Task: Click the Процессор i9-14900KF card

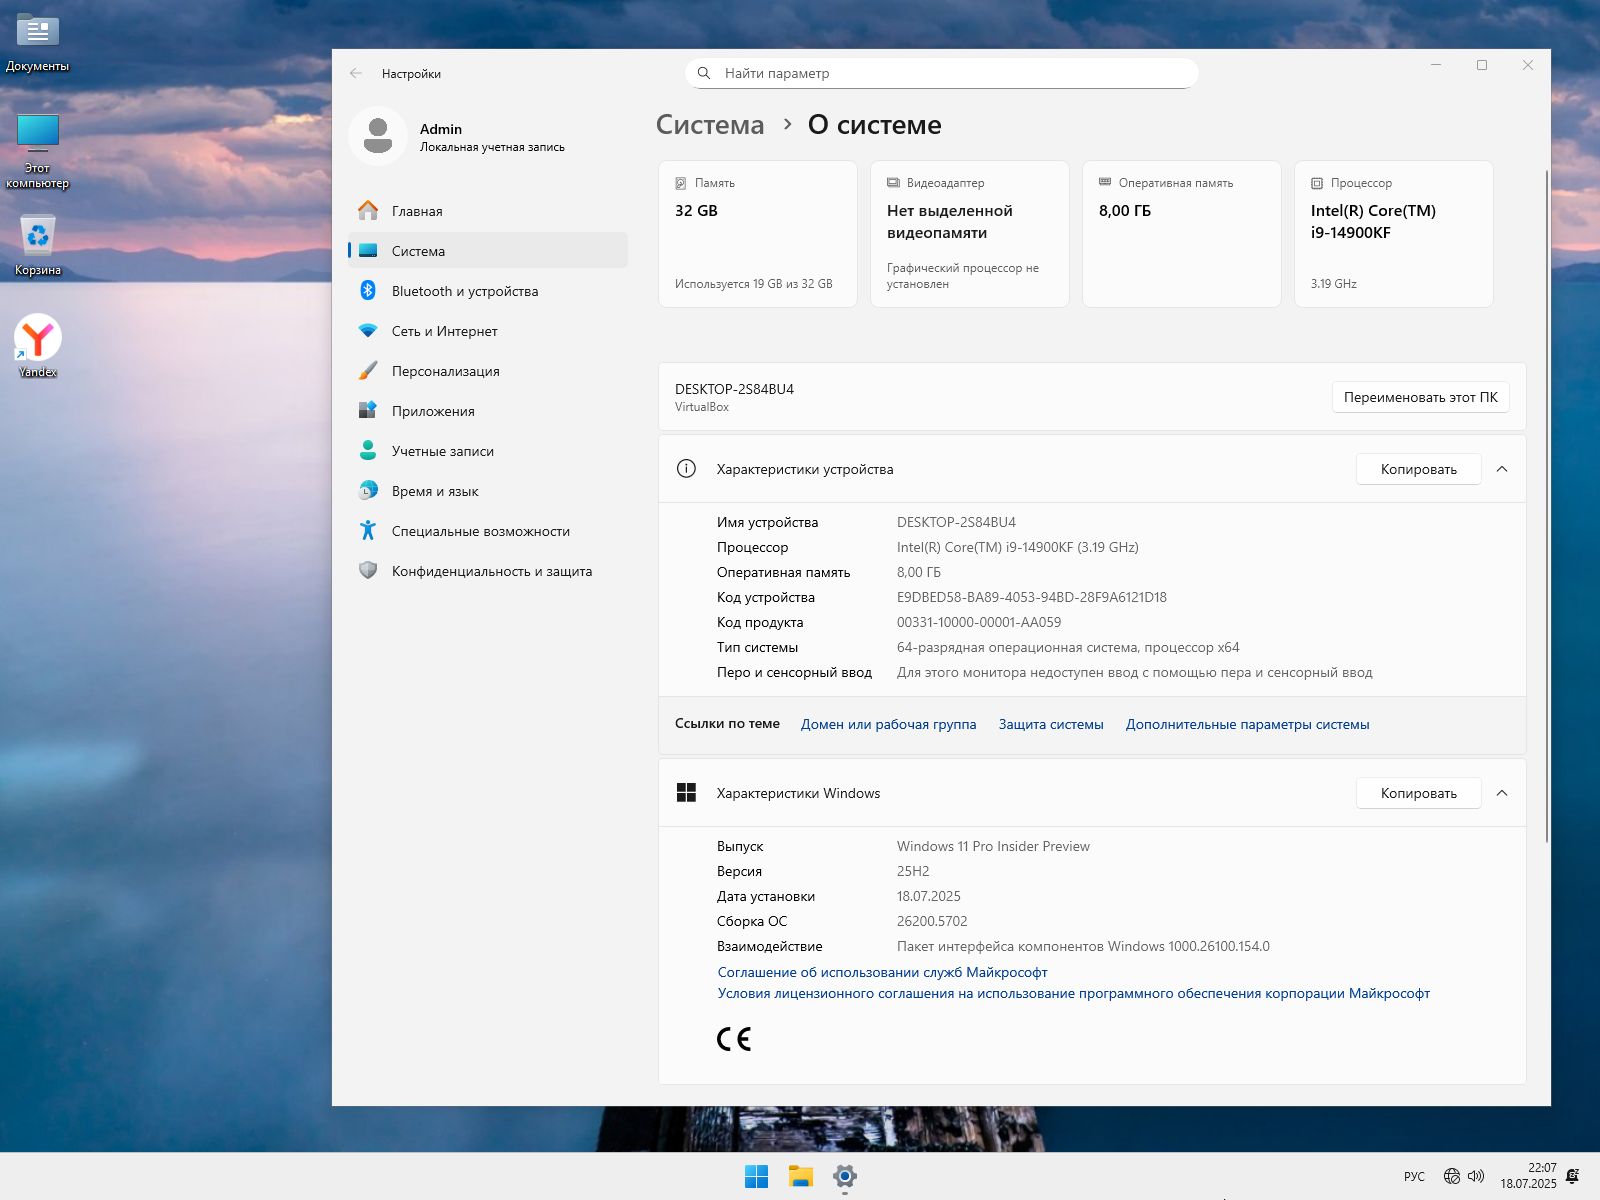Action: pos(1393,234)
